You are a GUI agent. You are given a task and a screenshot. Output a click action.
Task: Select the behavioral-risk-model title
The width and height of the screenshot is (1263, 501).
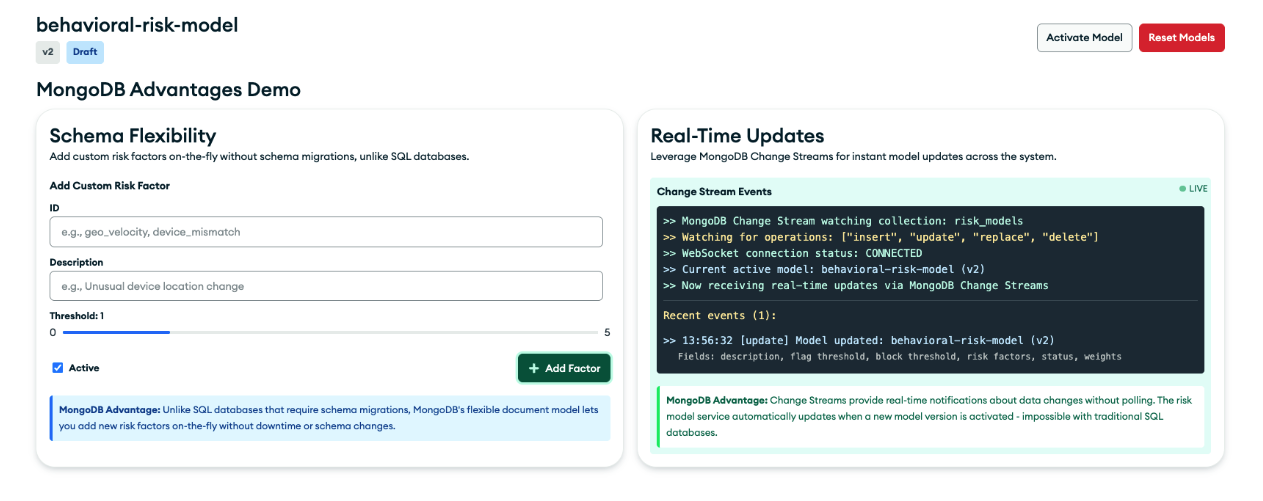(x=137, y=25)
